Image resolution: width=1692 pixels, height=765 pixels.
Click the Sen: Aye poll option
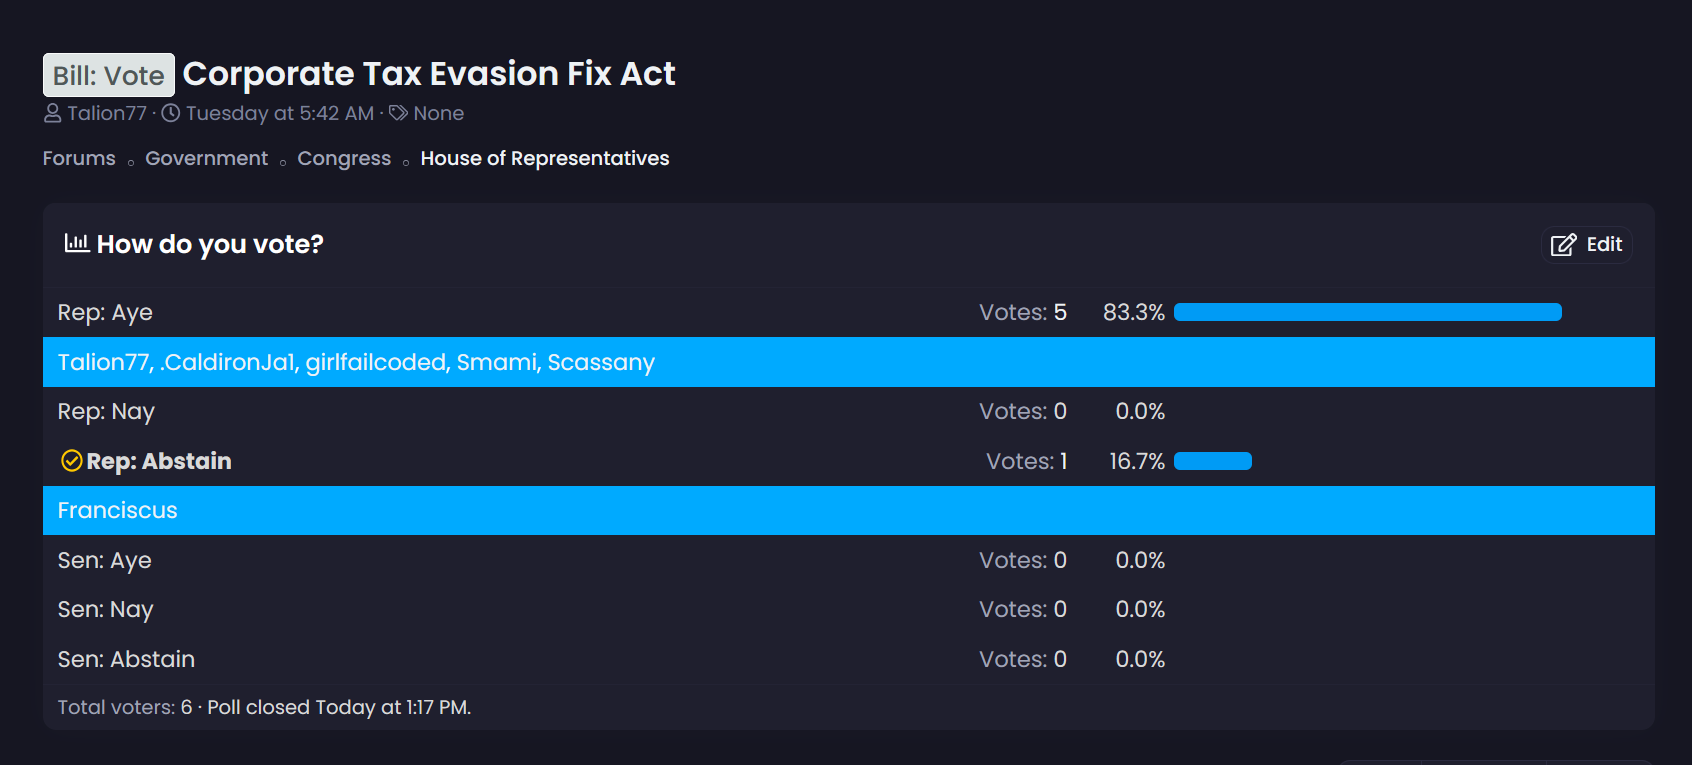click(x=104, y=561)
